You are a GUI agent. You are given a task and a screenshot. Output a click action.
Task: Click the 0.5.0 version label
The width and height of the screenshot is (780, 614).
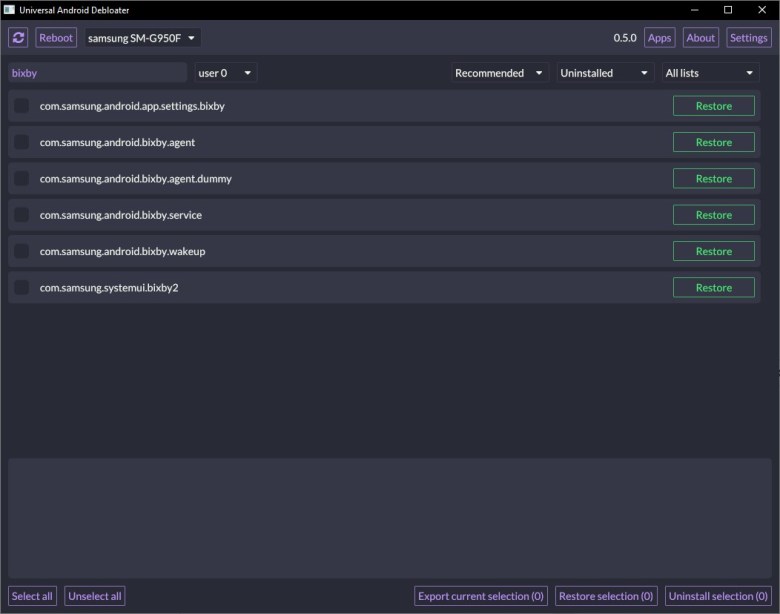click(x=625, y=38)
